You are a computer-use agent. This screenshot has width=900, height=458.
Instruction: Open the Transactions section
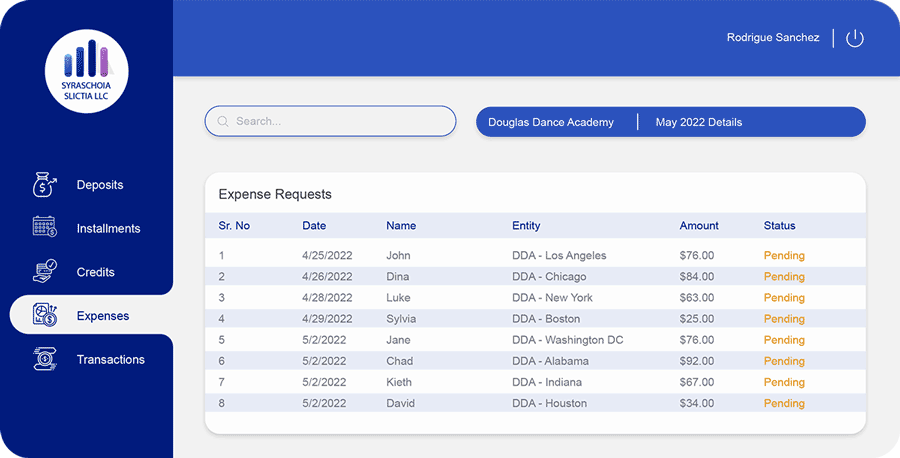(x=111, y=359)
